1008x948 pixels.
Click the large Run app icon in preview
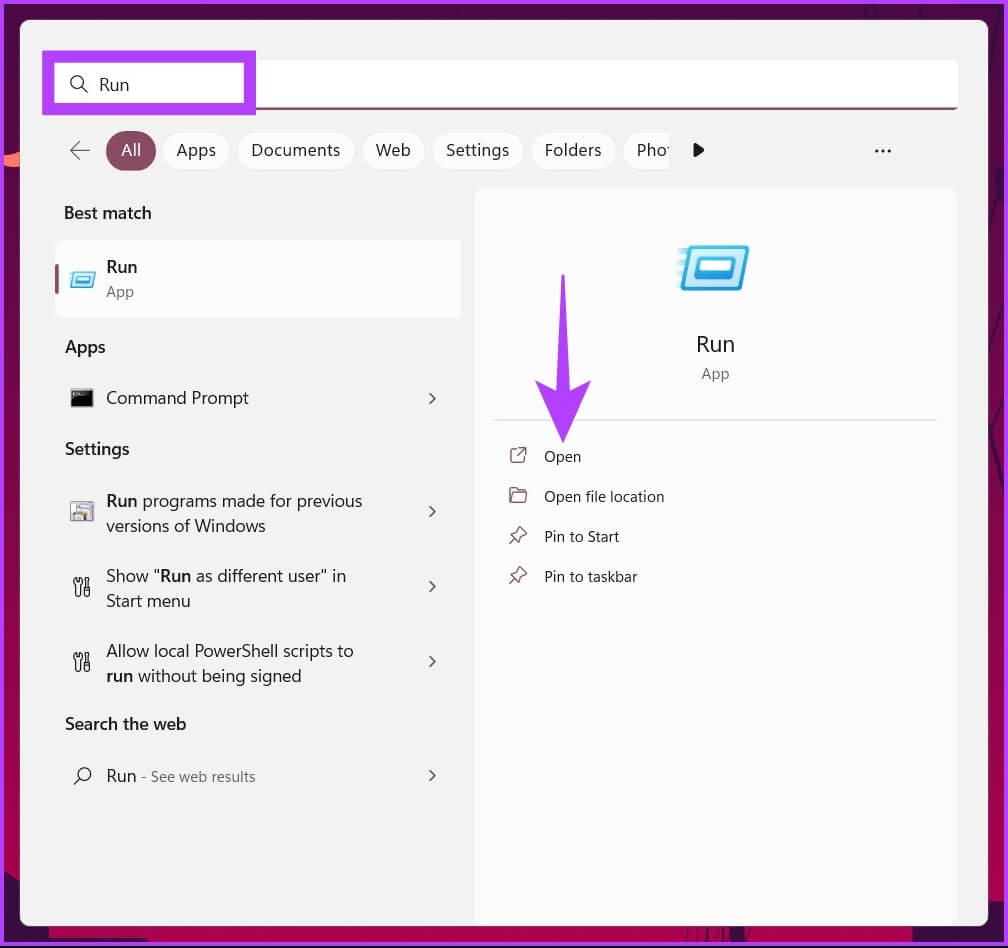click(714, 268)
